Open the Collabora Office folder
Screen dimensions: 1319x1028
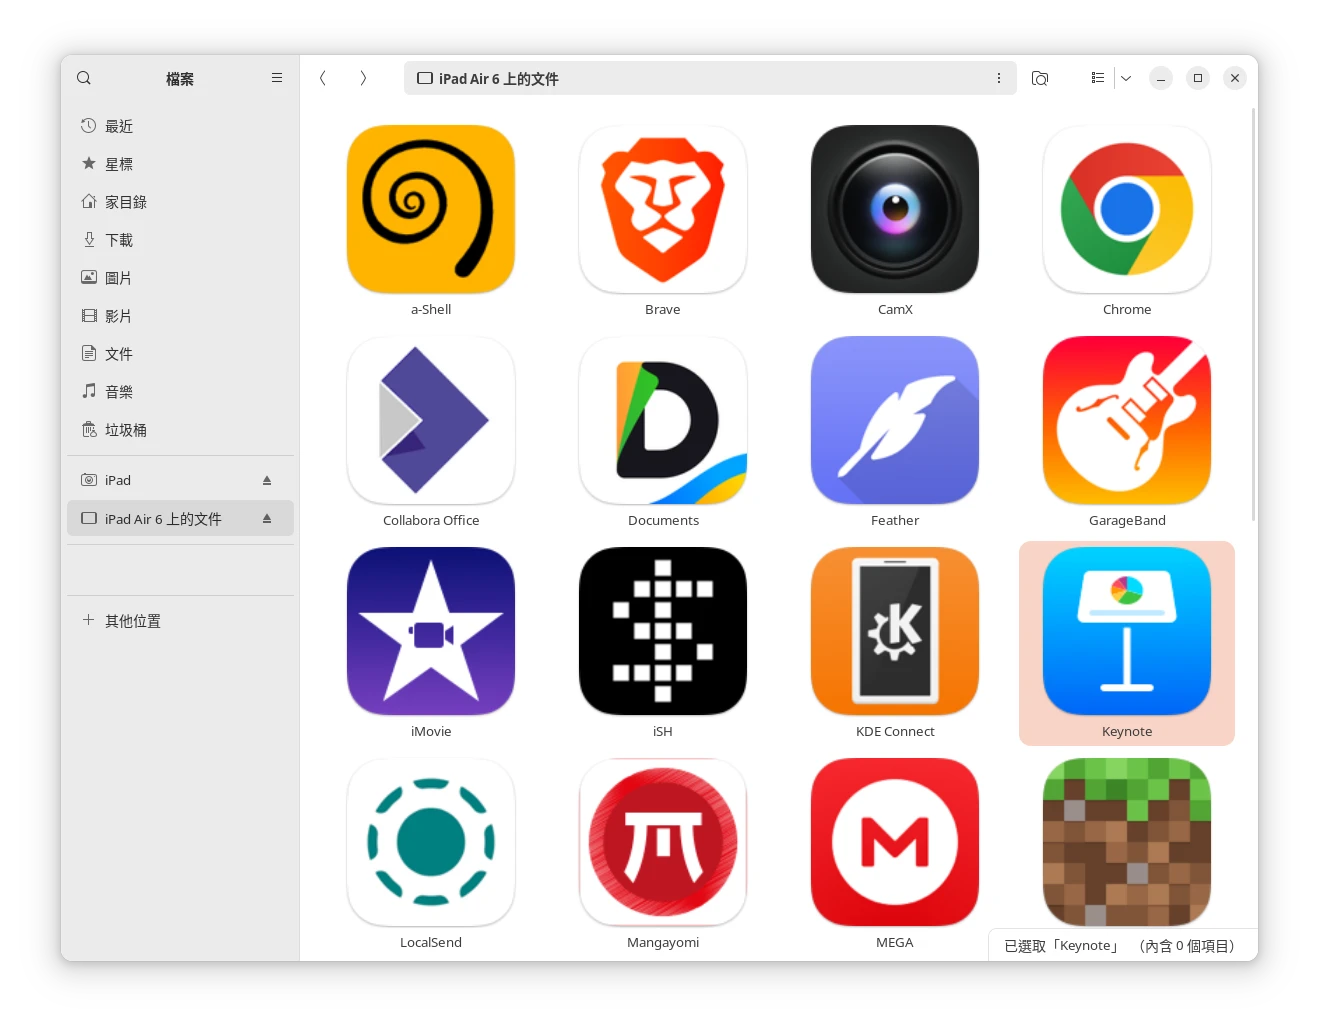click(431, 420)
